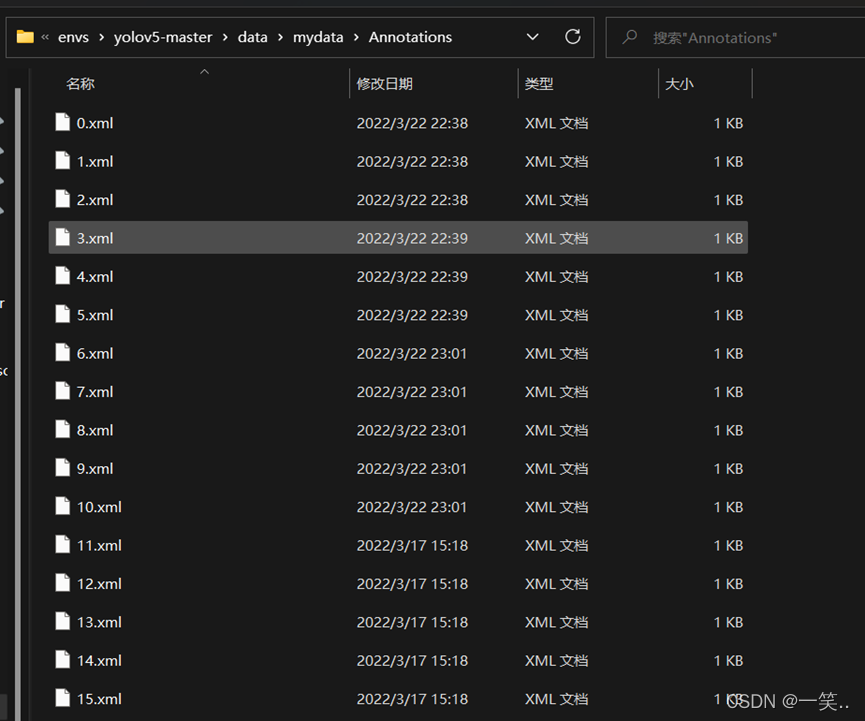Sort by 名称 column header
The image size is (865, 721).
tap(81, 84)
